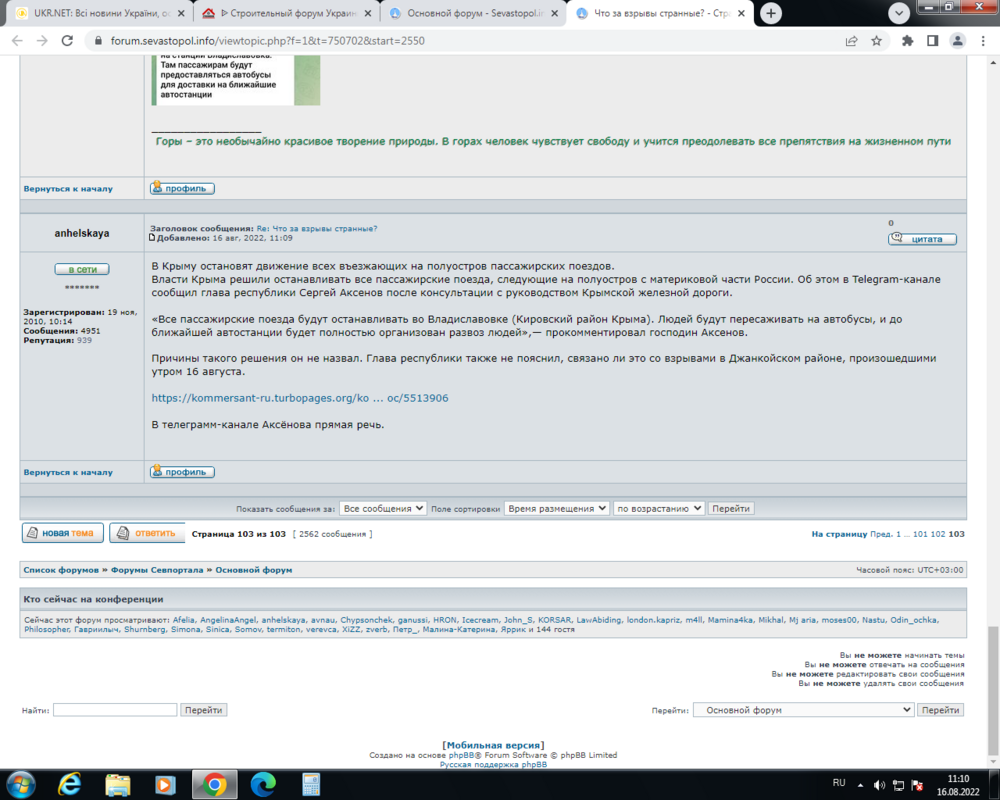Bookmark the page with the star icon
1000x800 pixels.
(875, 41)
